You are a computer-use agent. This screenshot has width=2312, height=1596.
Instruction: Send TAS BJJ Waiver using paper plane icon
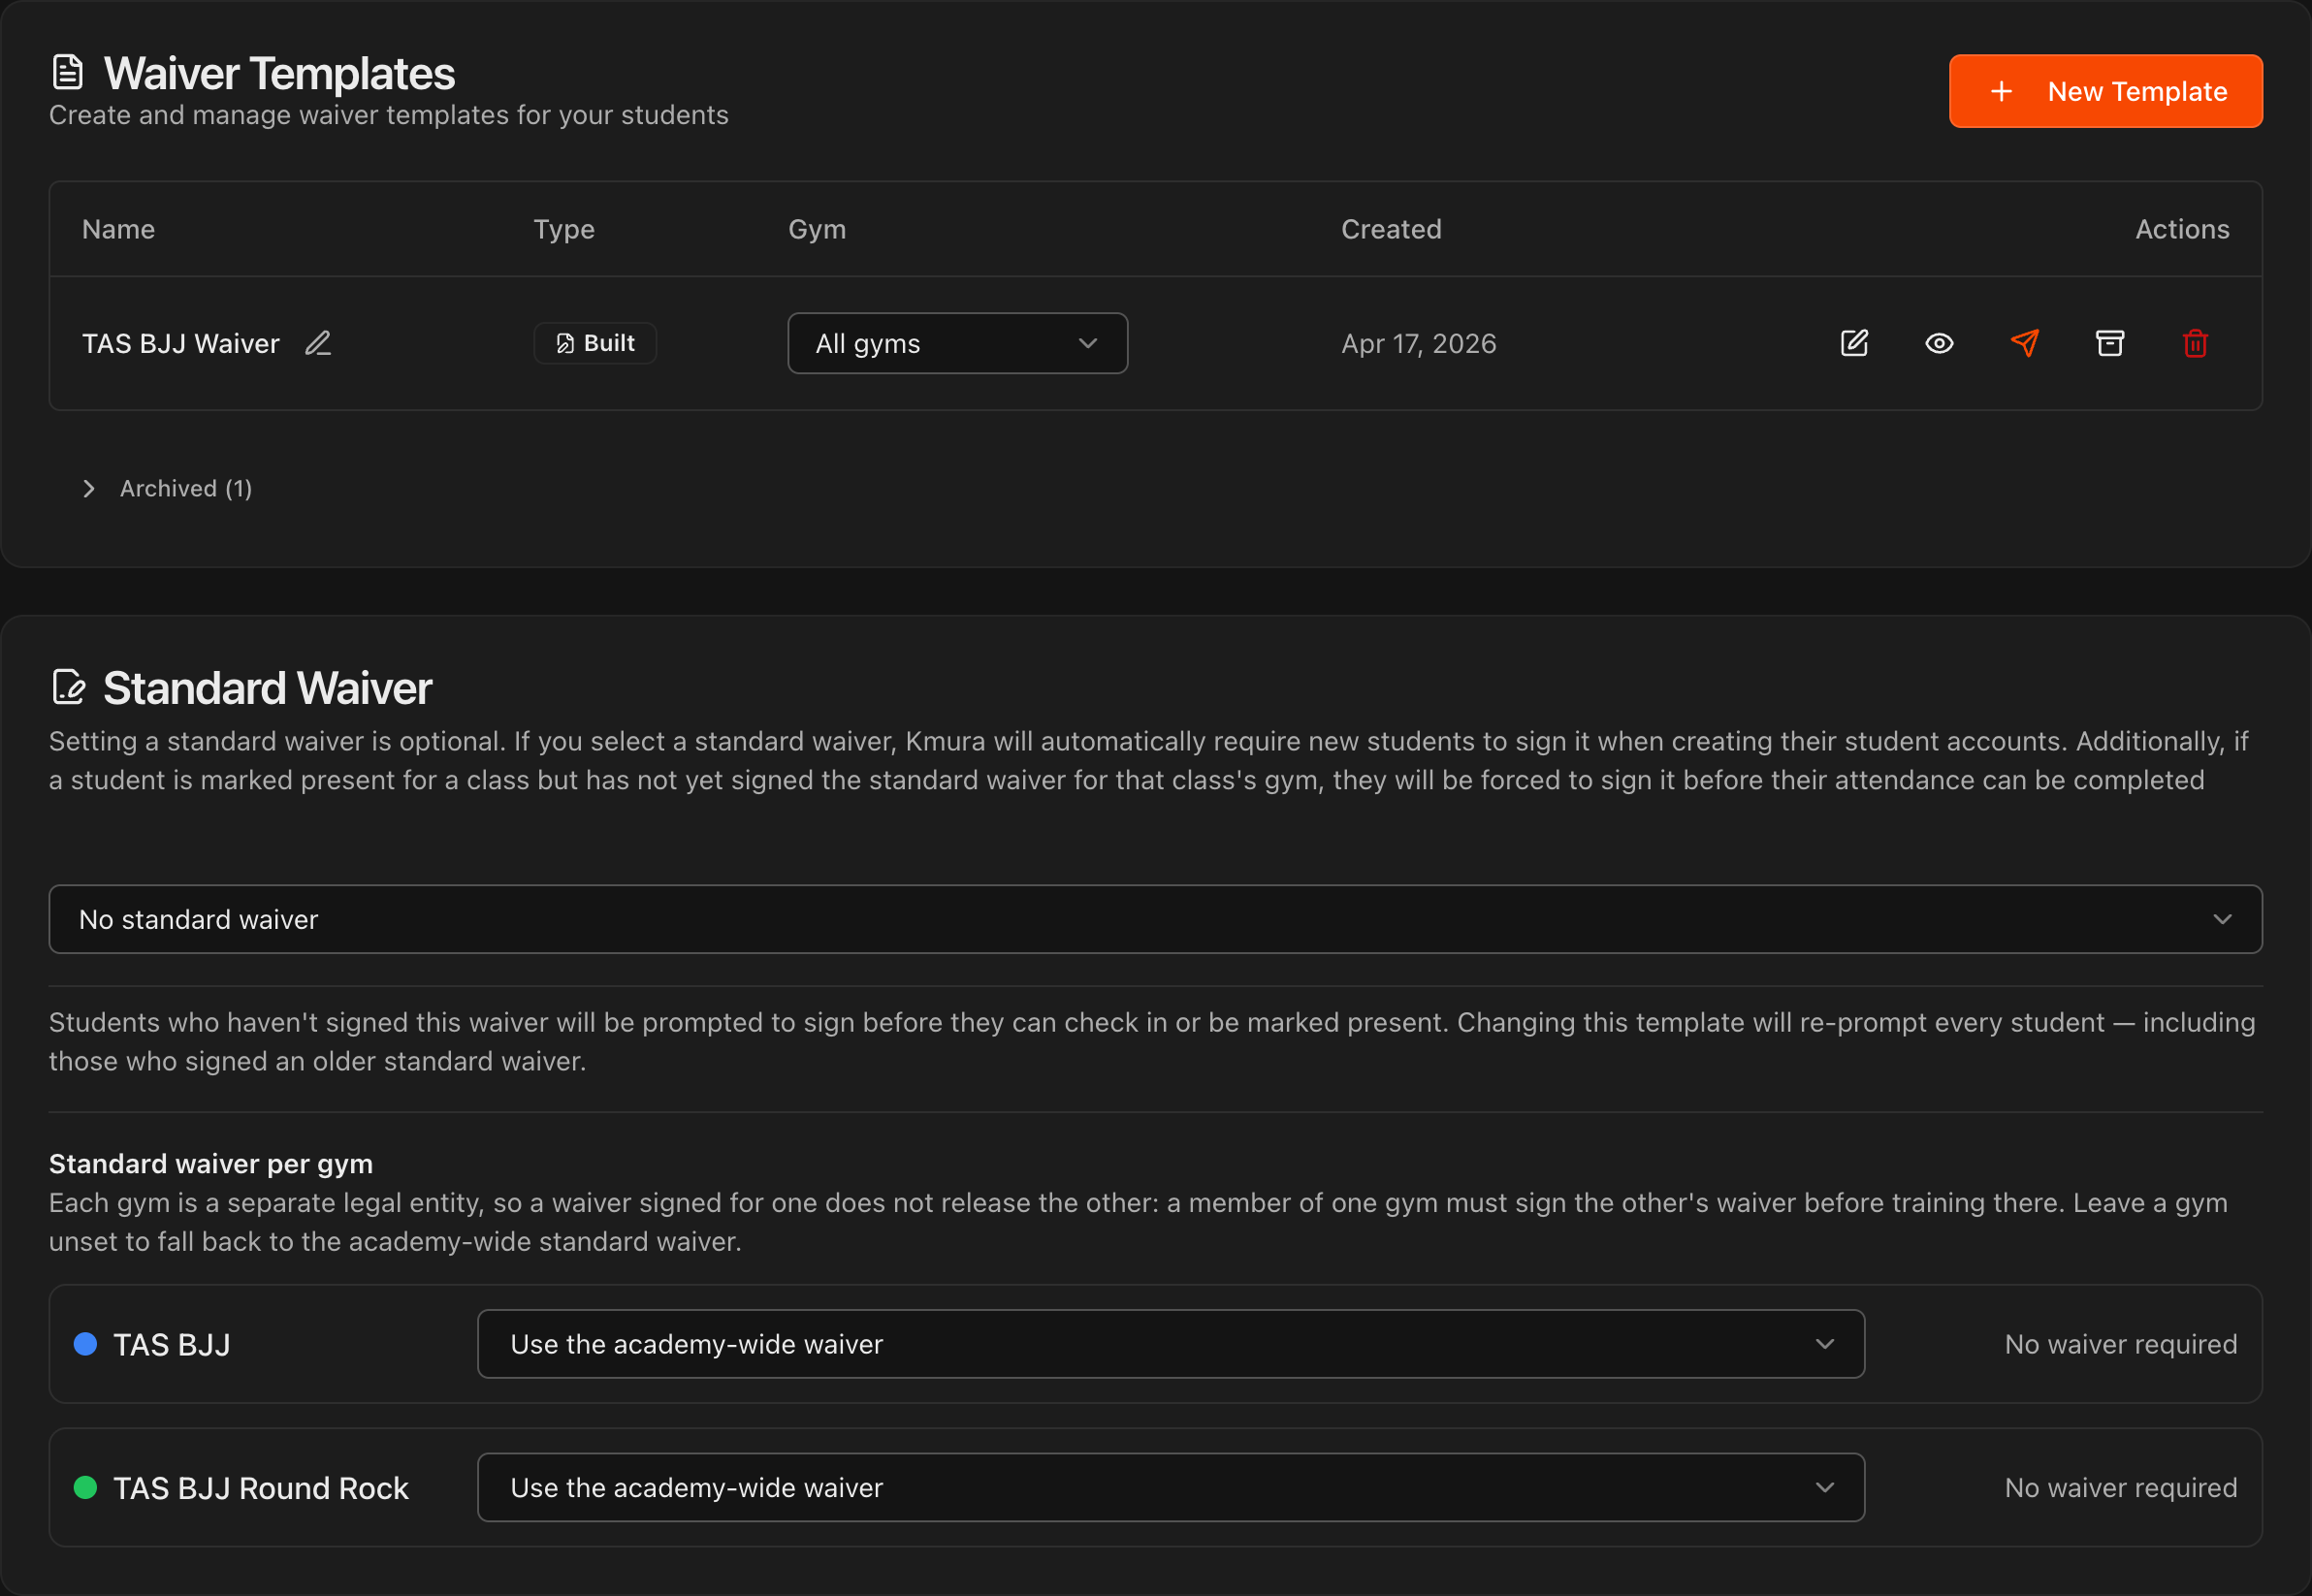click(2024, 343)
